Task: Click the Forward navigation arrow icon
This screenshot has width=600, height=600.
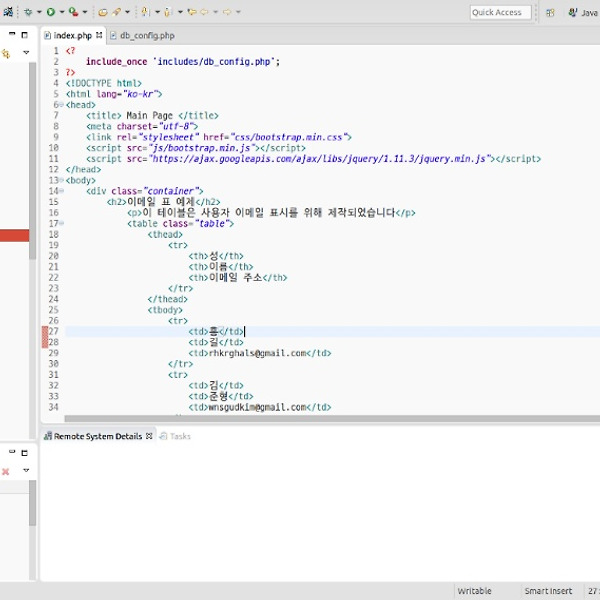Action: tap(227, 12)
